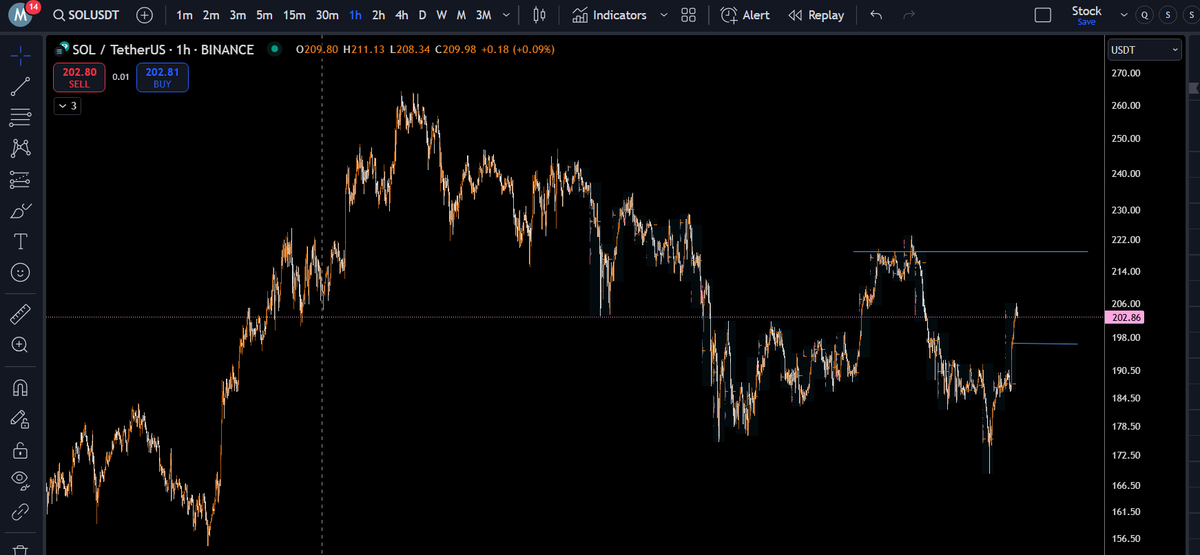Viewport: 1200px width, 555px height.
Task: Start bar Replay mode
Action: 817,16
